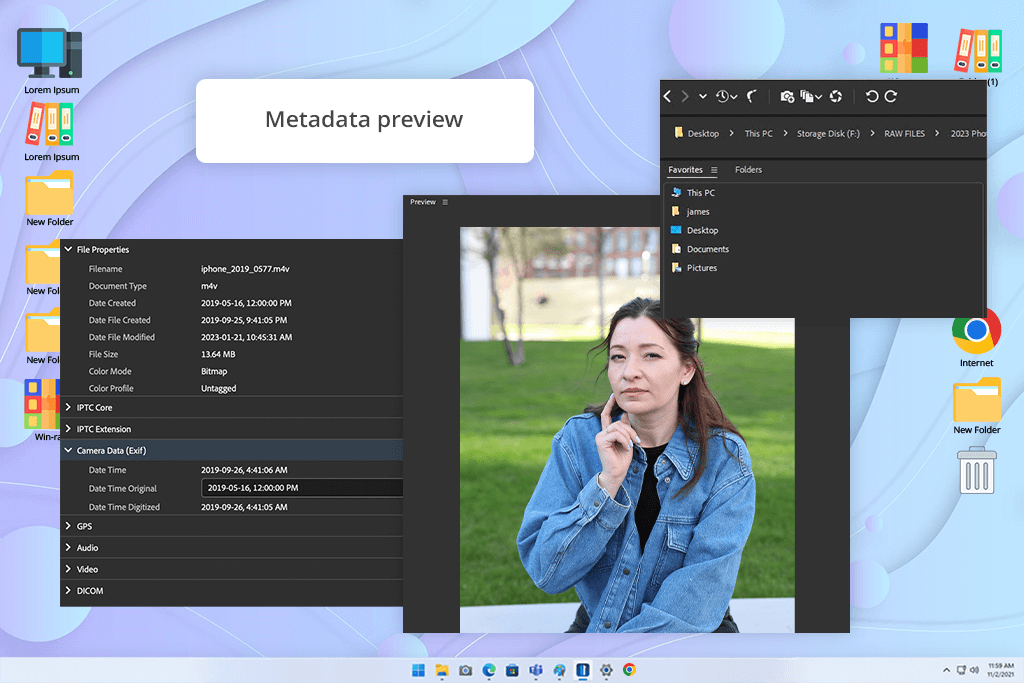The image size is (1024, 683).
Task: Open the binders desktop icon labeled (1)
Action: 978,56
